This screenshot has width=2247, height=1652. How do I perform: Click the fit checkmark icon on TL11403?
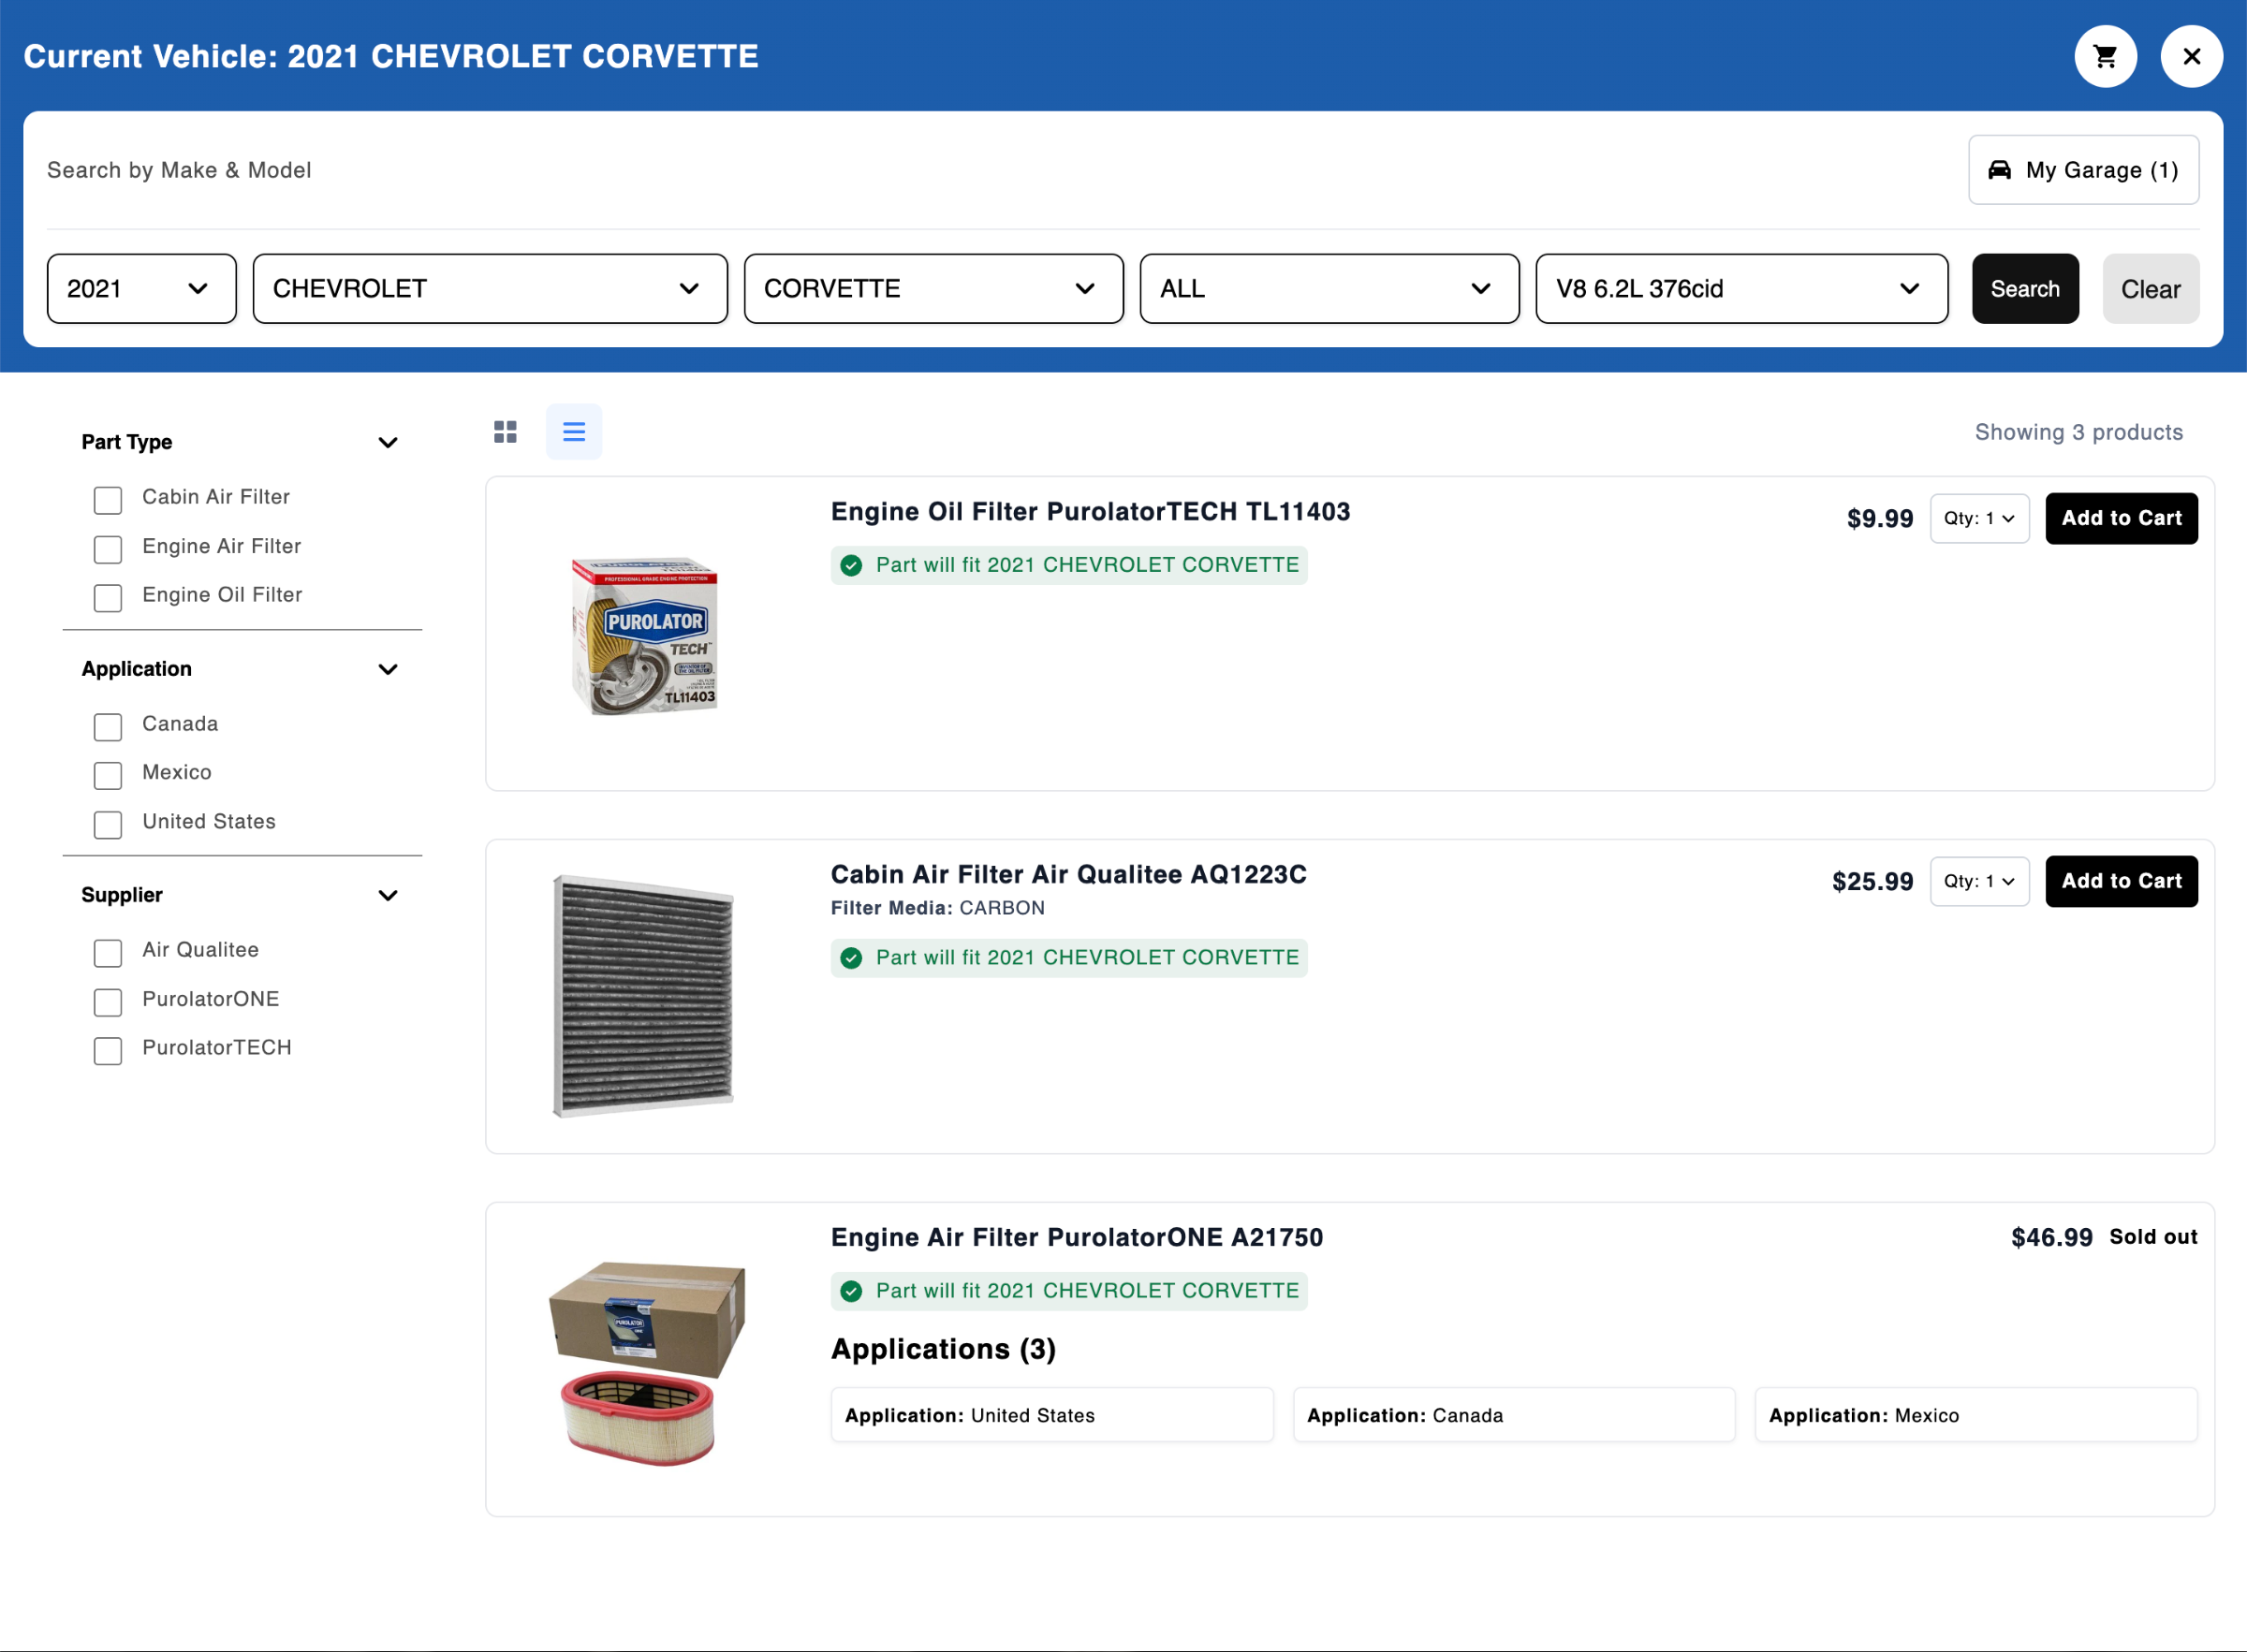tap(851, 566)
